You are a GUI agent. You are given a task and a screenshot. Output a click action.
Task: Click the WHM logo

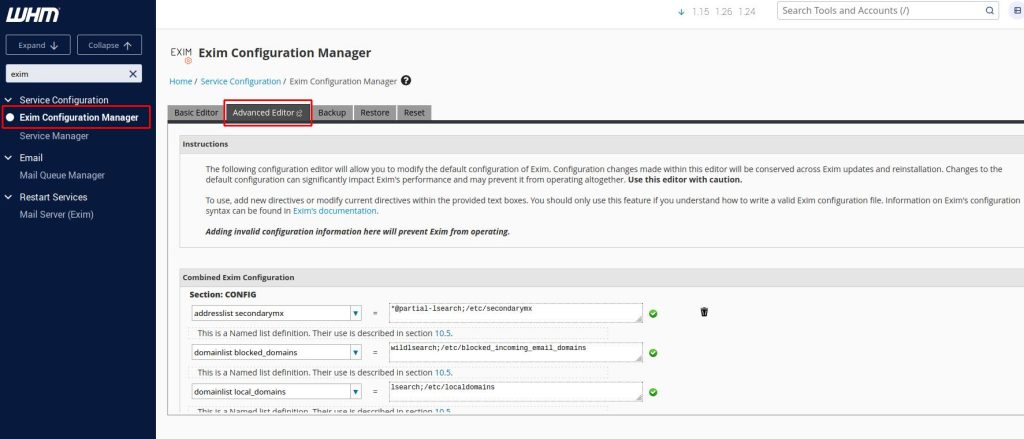[x=32, y=14]
